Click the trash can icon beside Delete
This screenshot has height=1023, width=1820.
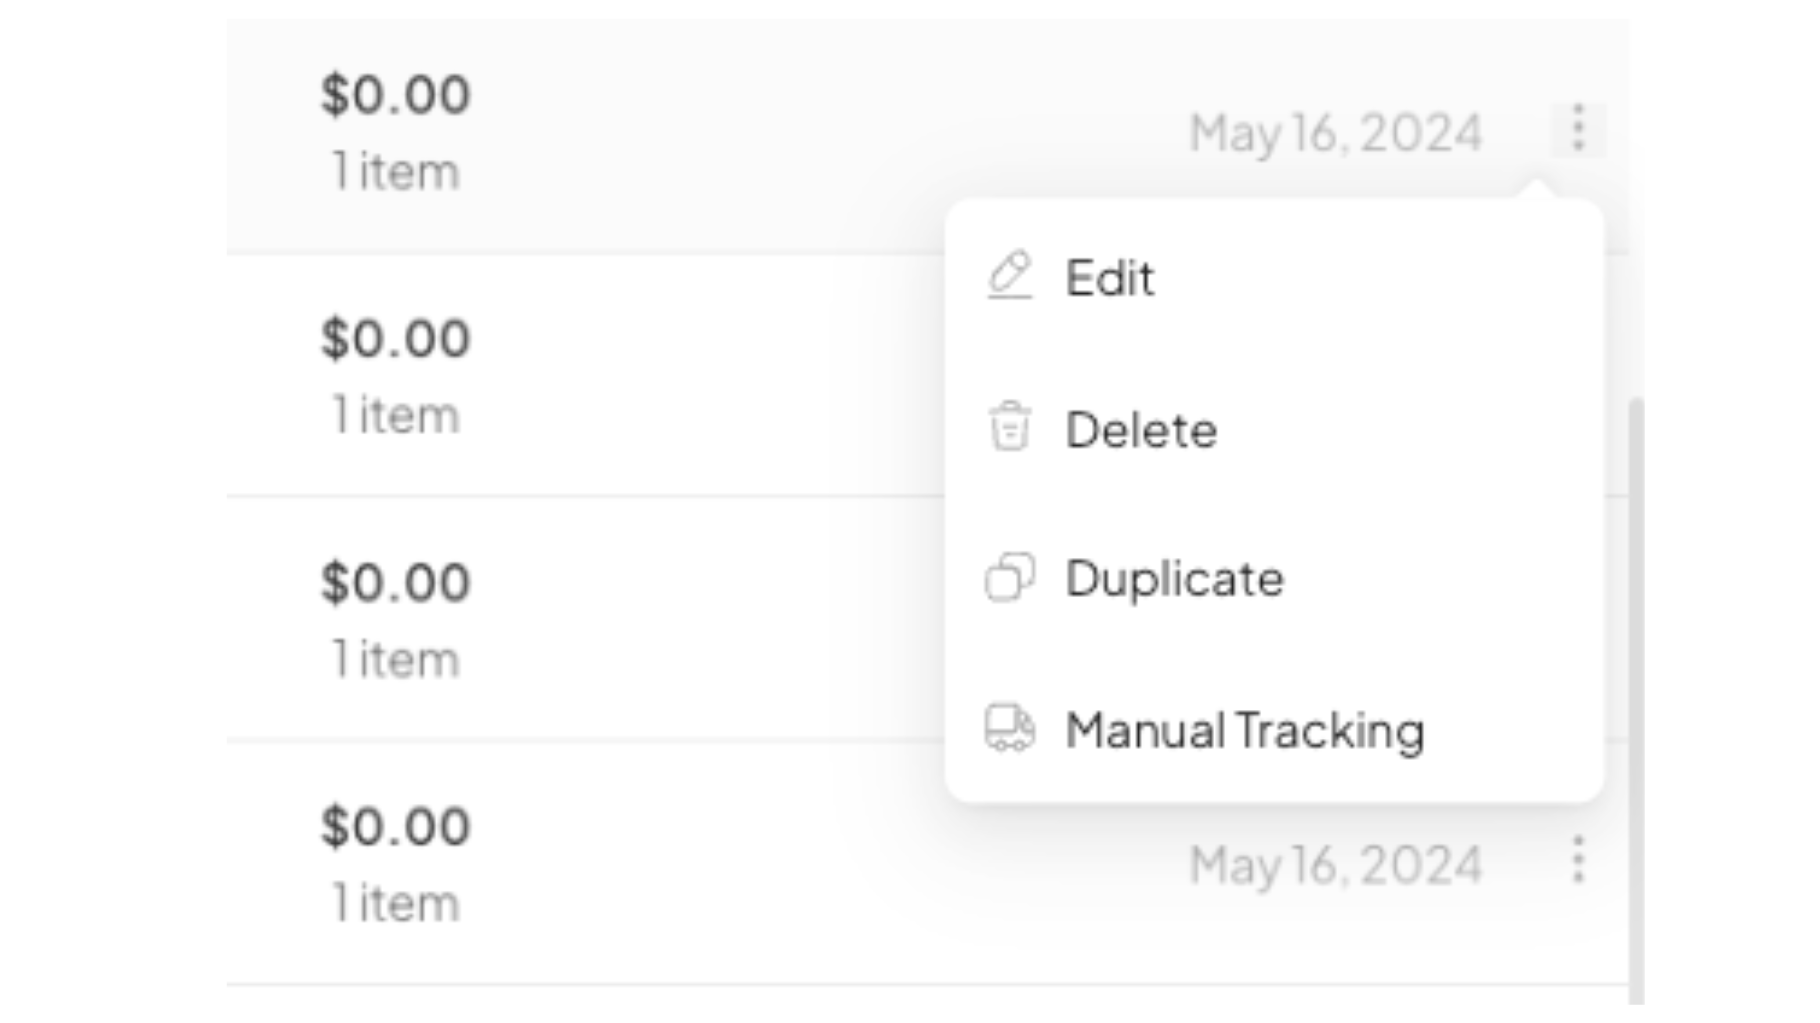coord(1009,428)
